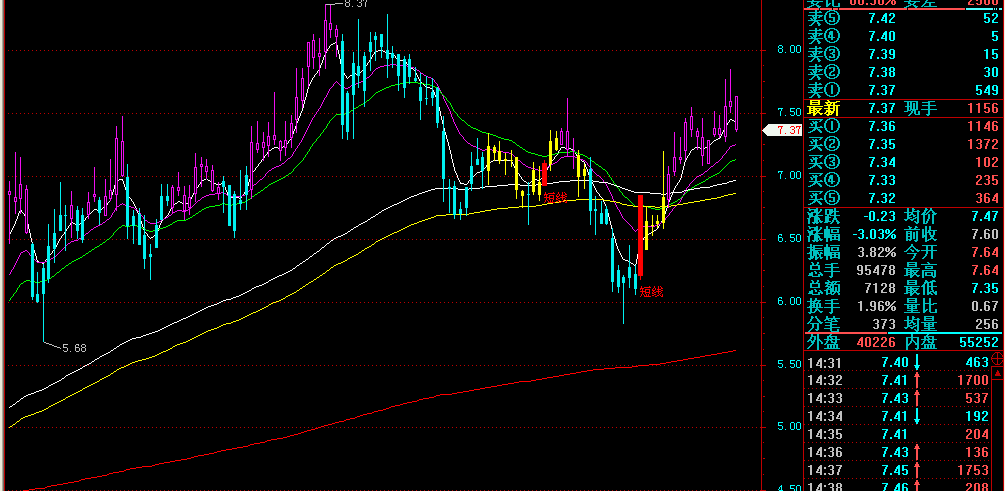Click the 最高 high price value

(985, 270)
